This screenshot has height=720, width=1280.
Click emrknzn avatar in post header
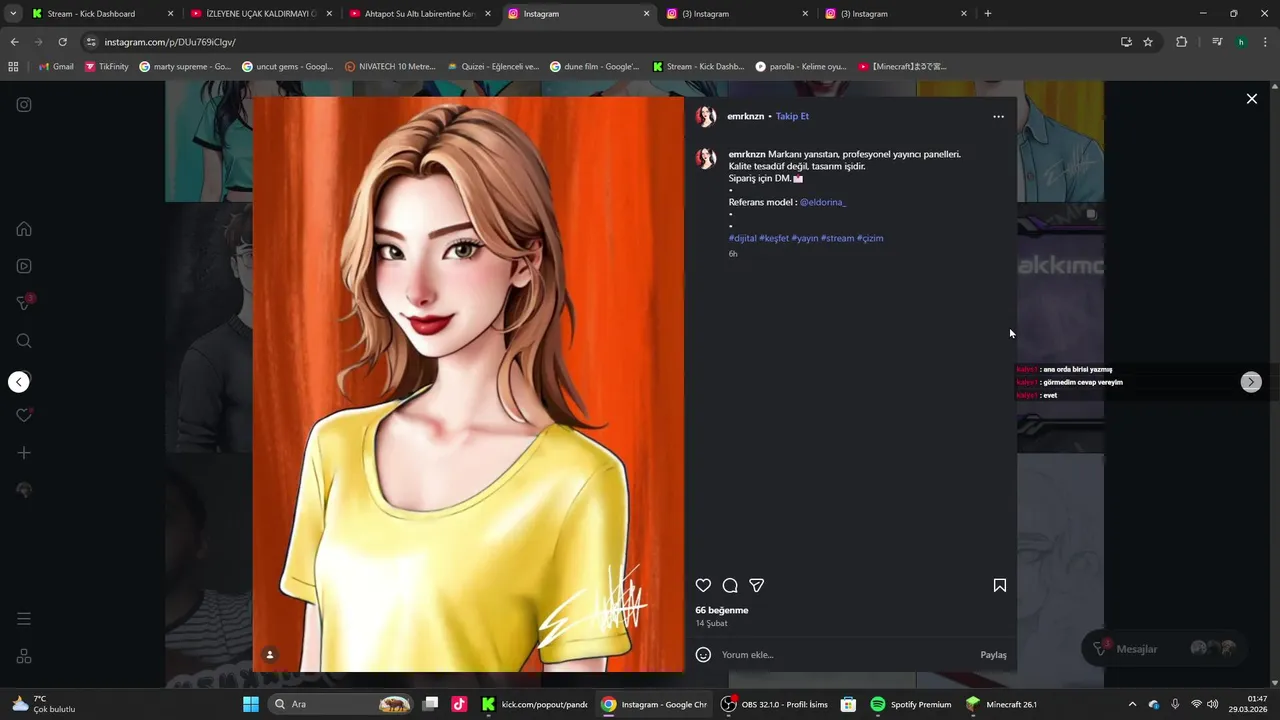pos(706,117)
